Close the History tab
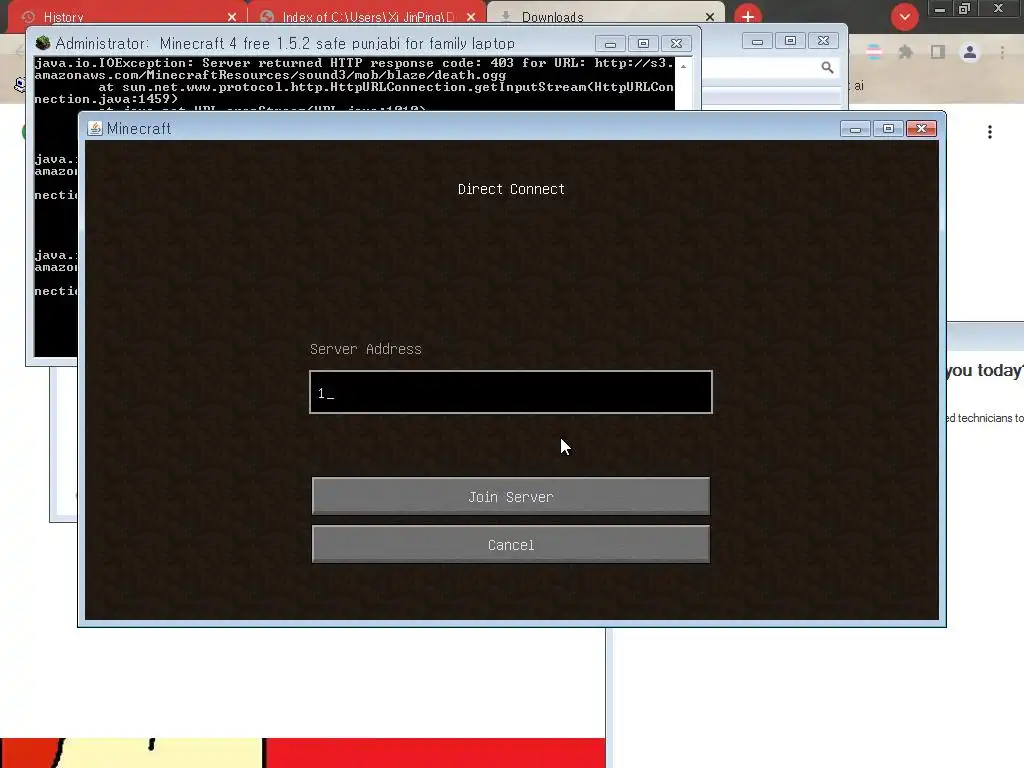Viewport: 1024px width, 768px height. coord(232,18)
